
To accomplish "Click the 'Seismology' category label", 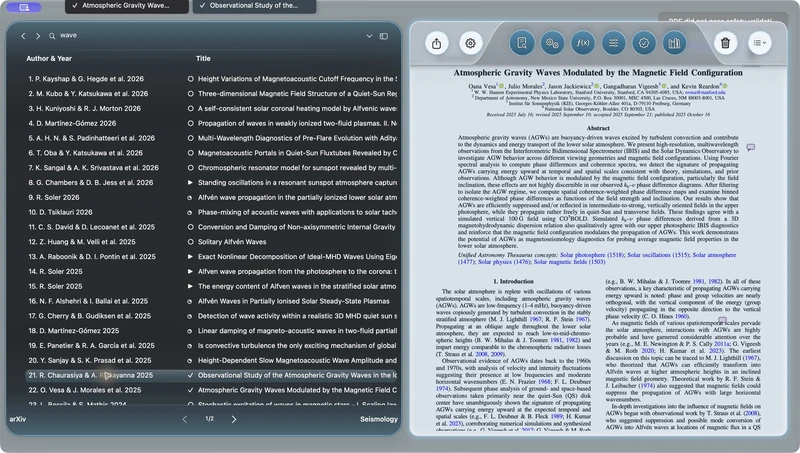I will click(379, 419).
